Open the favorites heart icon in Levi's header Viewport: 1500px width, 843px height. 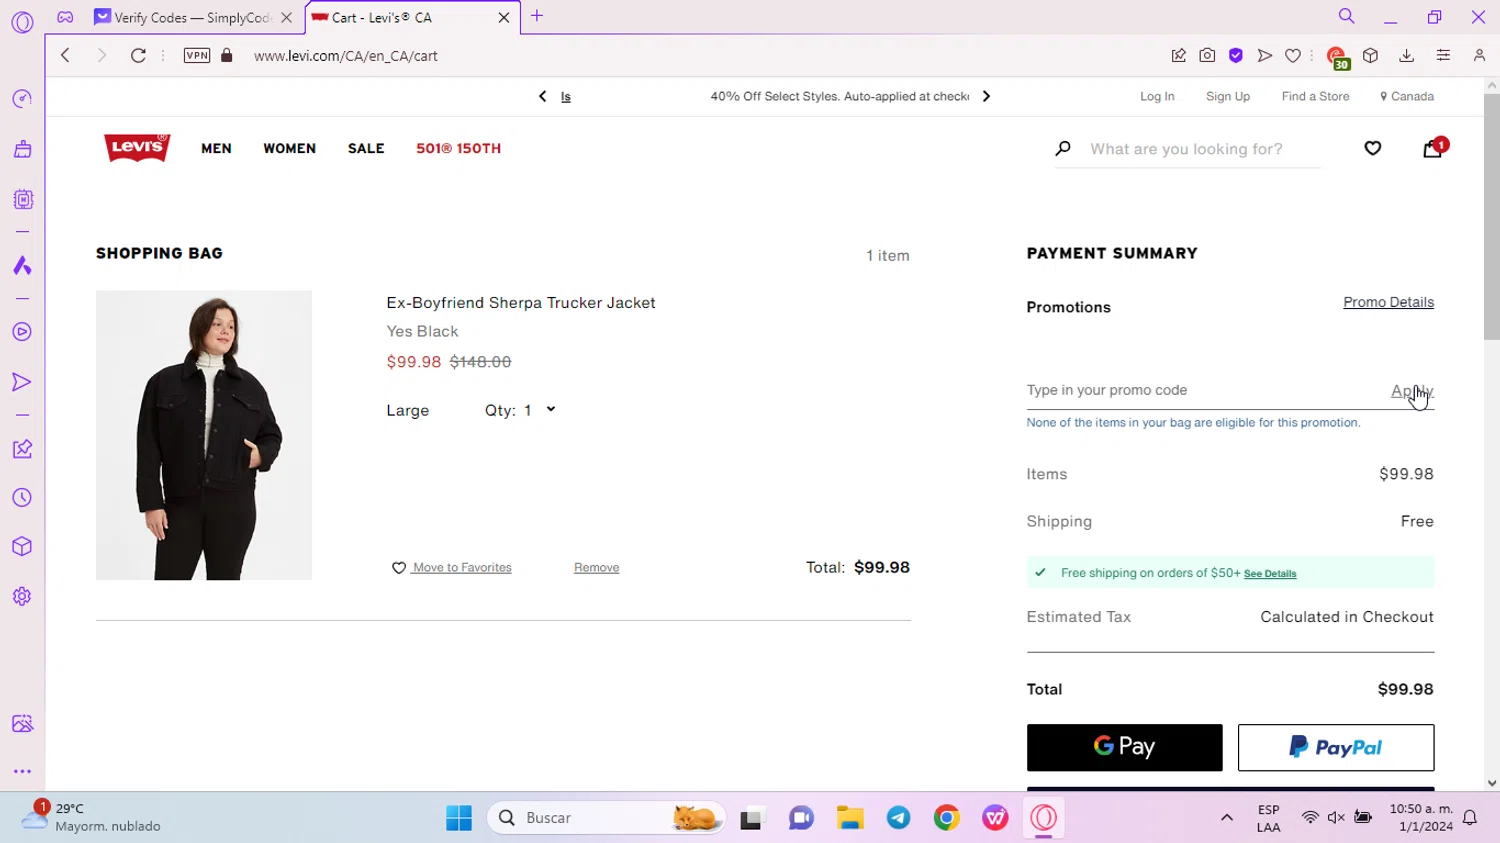tap(1373, 148)
